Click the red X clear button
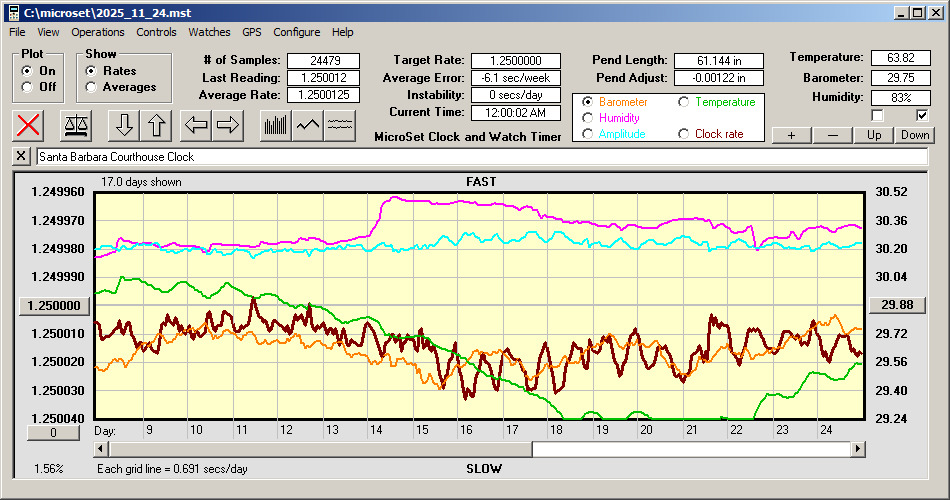Viewport: 950px width, 500px height. tap(30, 125)
